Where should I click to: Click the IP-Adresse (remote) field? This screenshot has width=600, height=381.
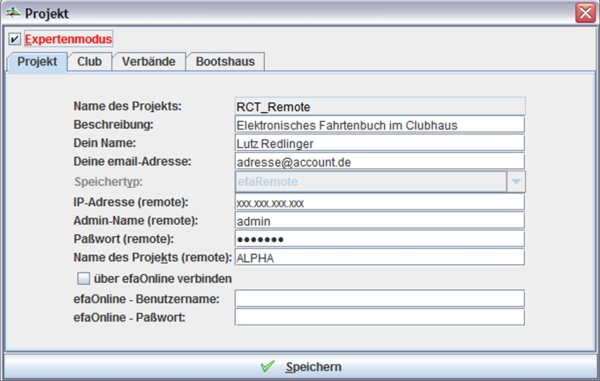tap(380, 202)
